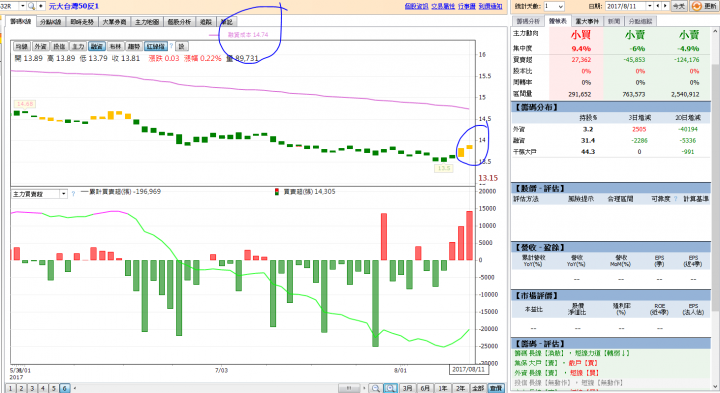Switch to the 籌碼分析 right panel tab
This screenshot has width=720, height=393.
pyautogui.click(x=528, y=21)
